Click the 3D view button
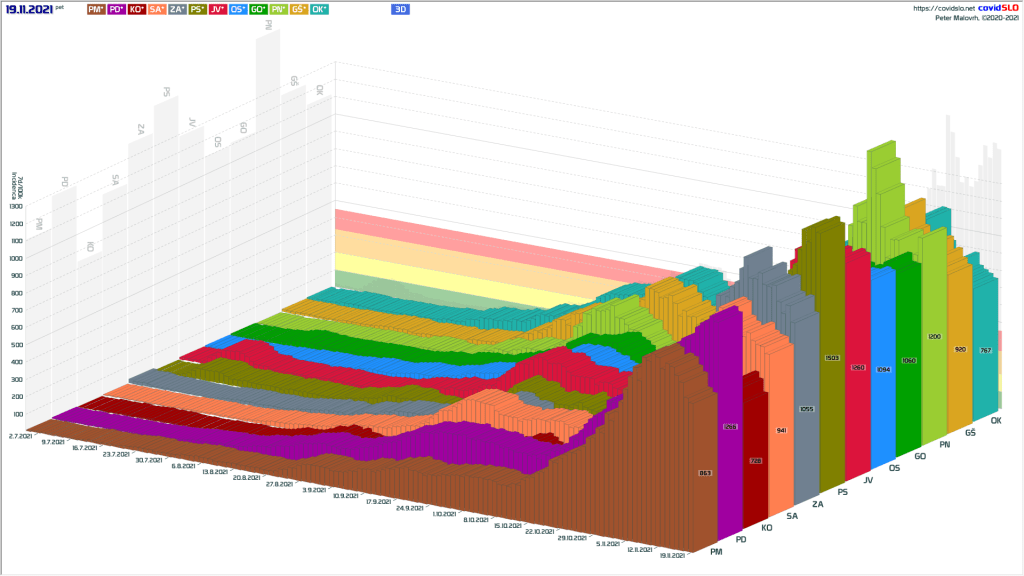Screen dimensions: 1024x576 [400, 9]
